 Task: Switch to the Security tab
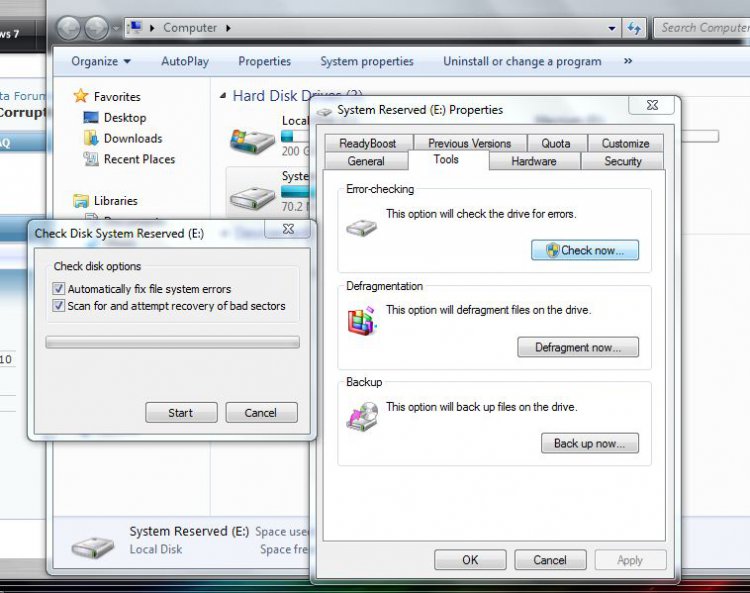[622, 161]
